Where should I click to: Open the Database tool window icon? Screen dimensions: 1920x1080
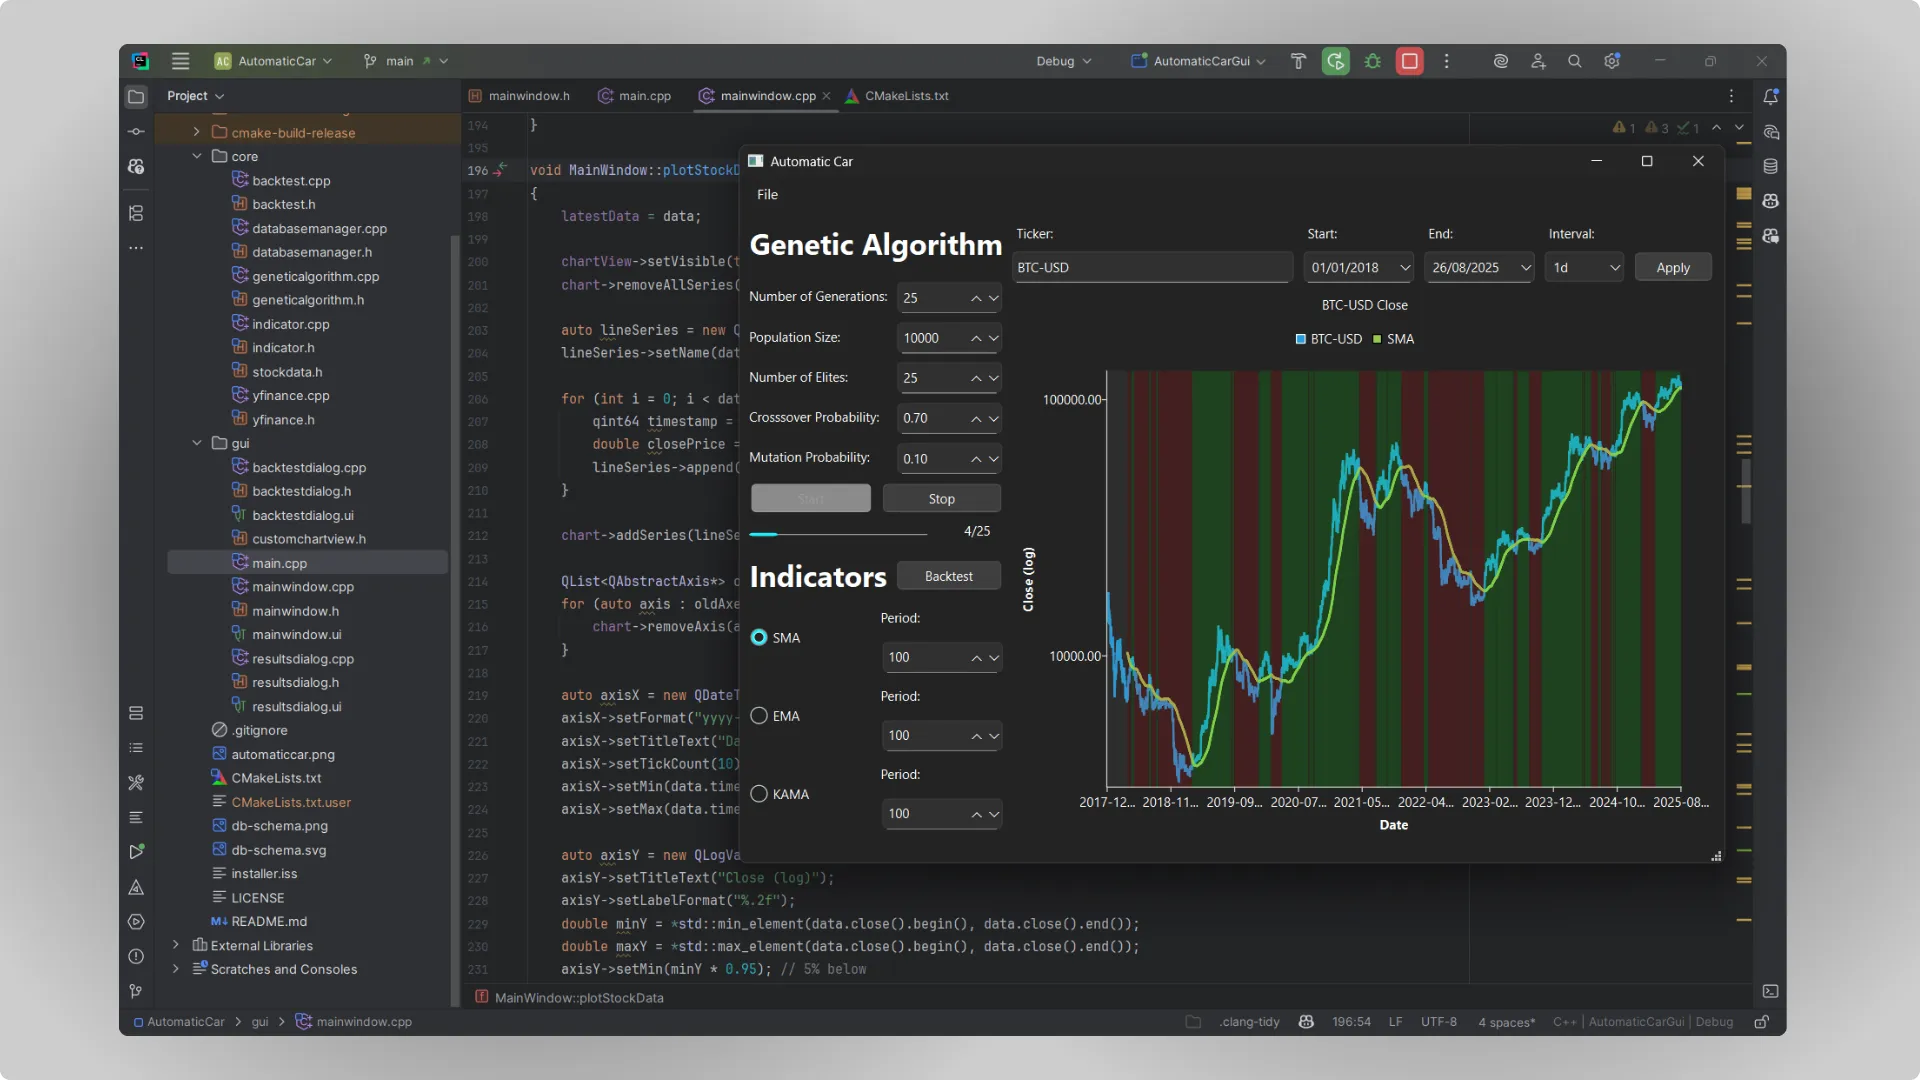tap(1770, 166)
